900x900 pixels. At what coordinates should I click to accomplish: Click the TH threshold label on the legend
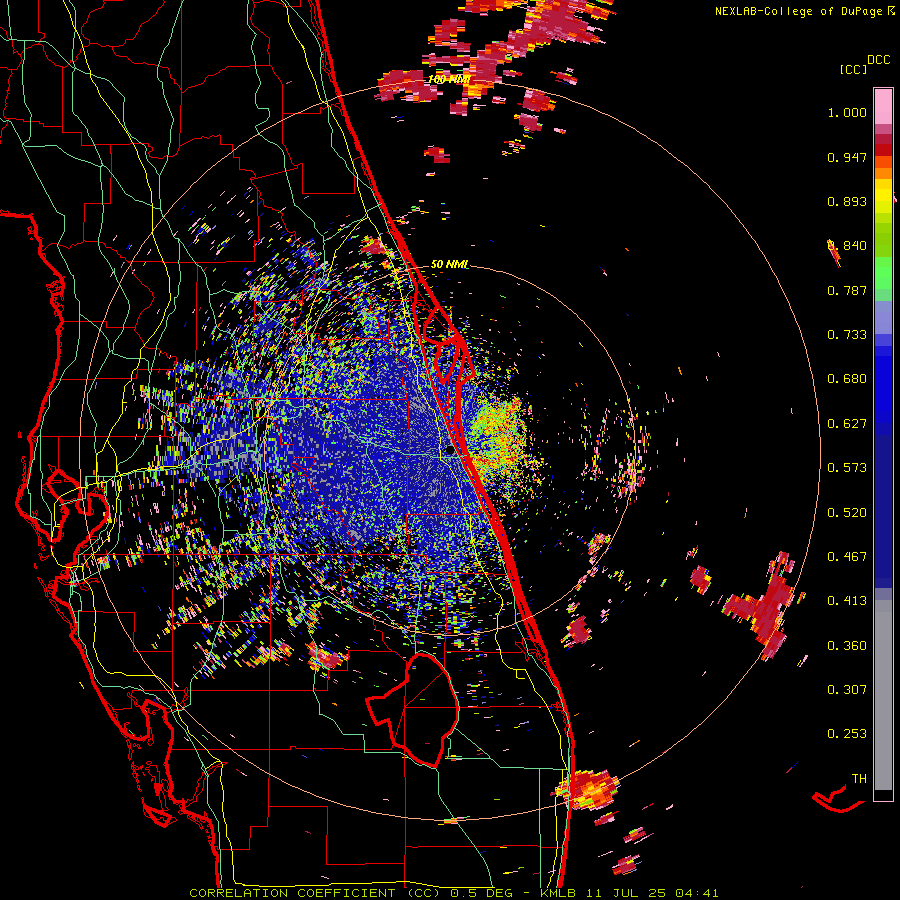[x=859, y=779]
